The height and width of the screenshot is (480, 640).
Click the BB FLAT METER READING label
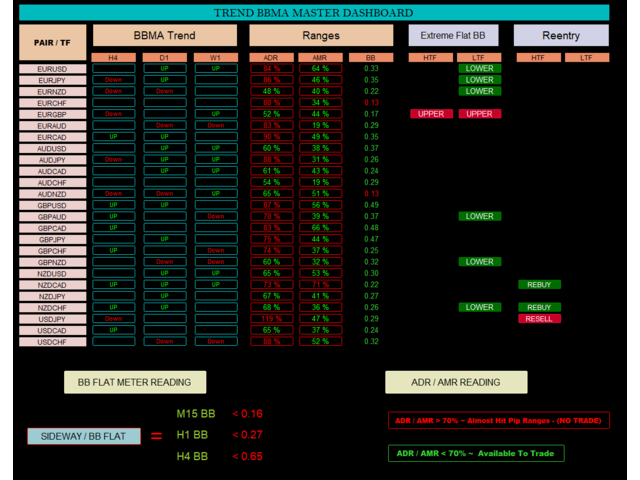coord(135,382)
